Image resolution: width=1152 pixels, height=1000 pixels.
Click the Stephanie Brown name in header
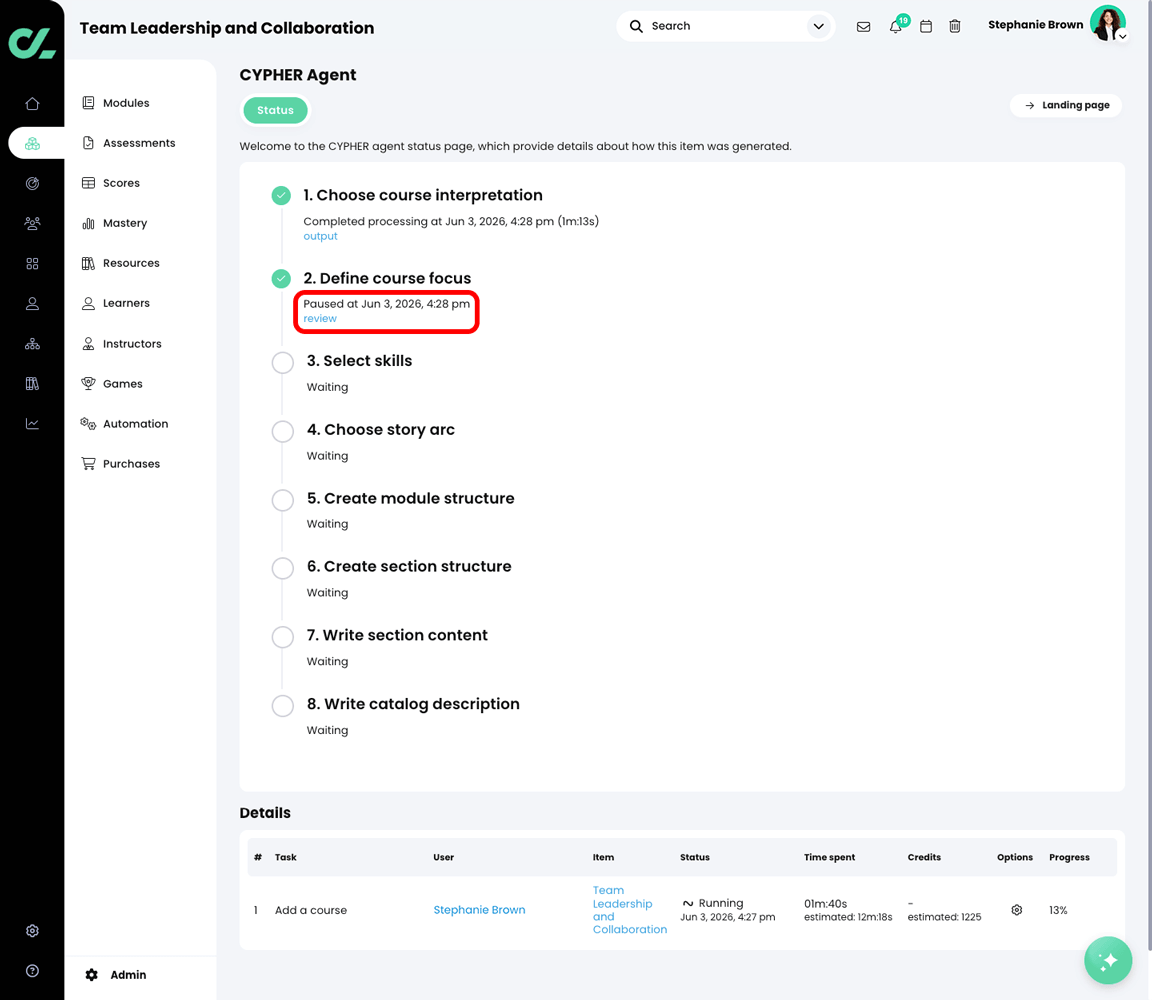1035,24
